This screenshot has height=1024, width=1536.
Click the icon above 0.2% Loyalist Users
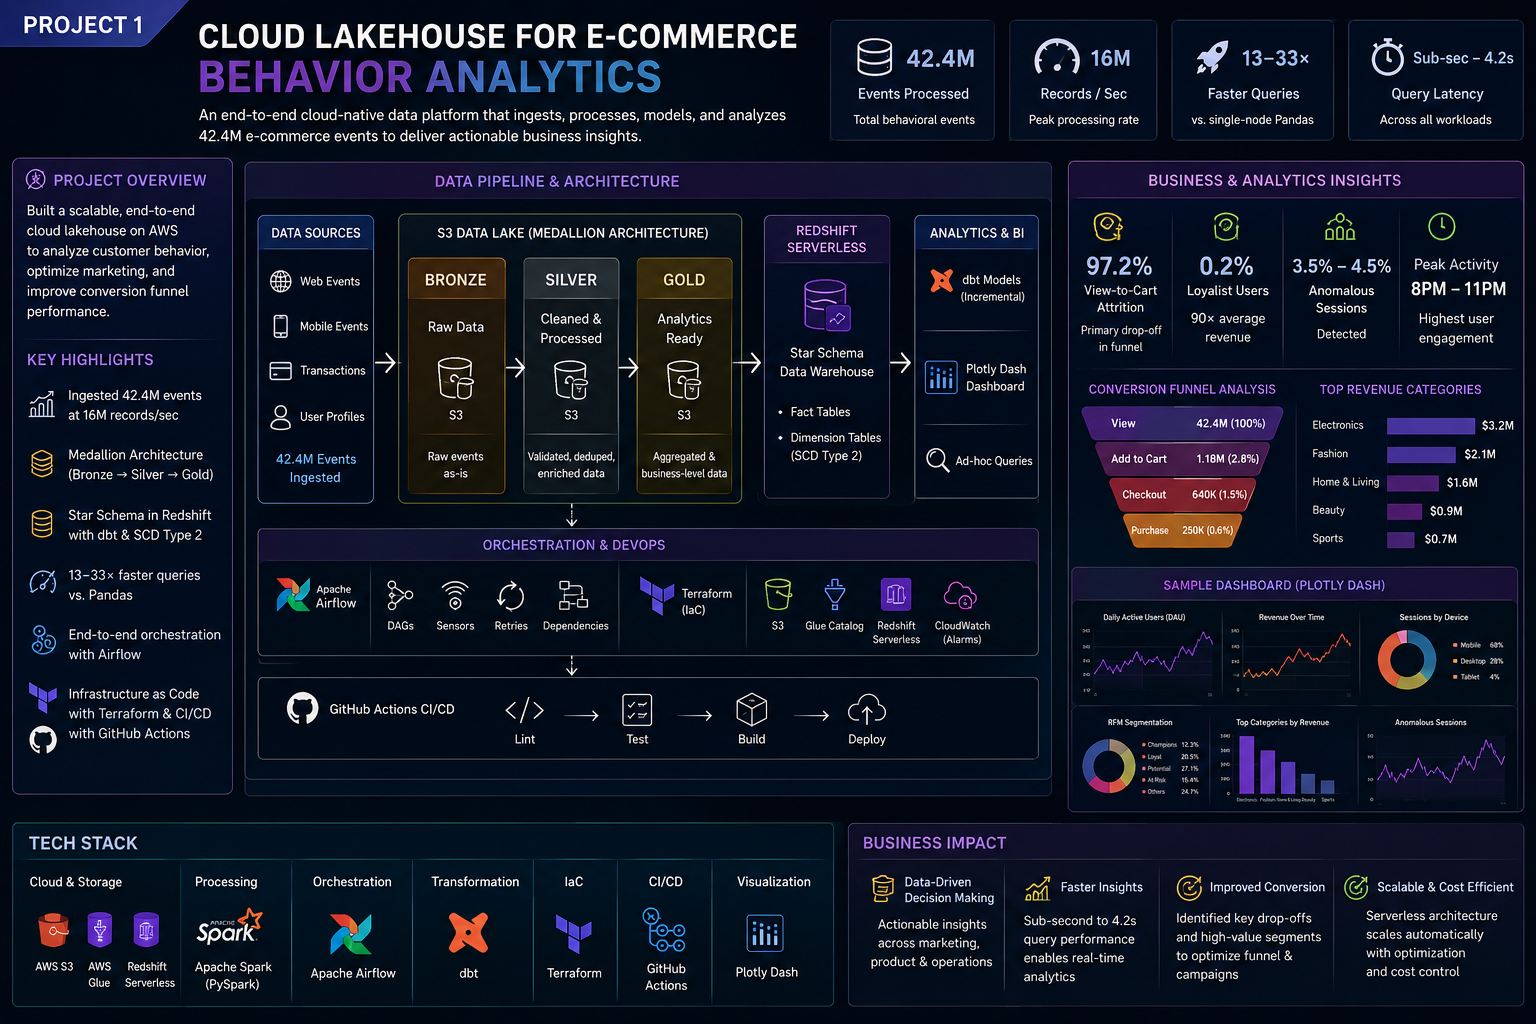(1226, 227)
